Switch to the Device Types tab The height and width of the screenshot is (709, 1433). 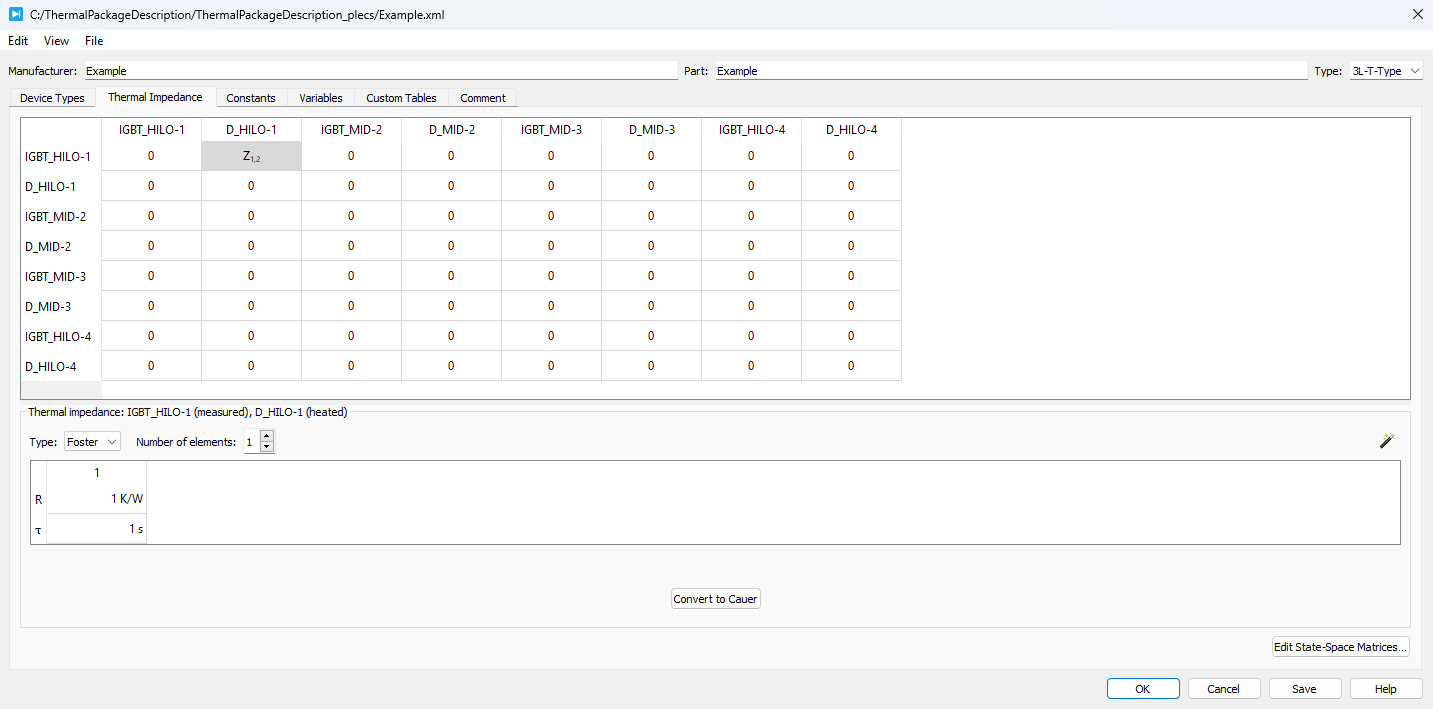coord(52,98)
